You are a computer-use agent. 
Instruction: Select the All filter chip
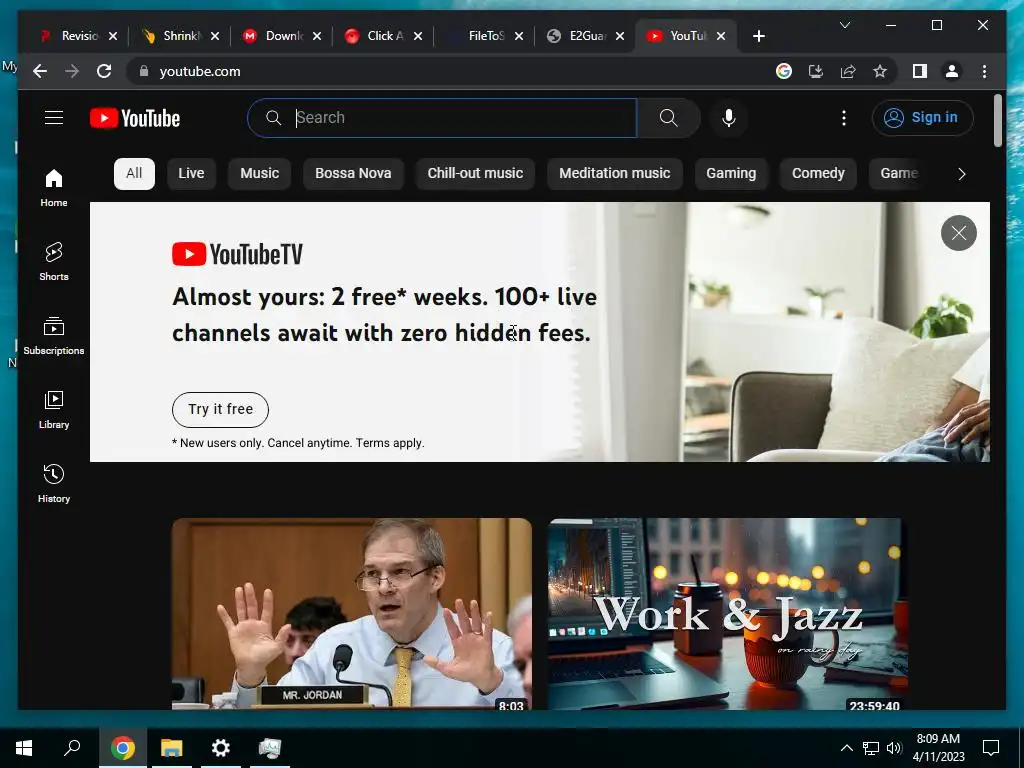(134, 174)
